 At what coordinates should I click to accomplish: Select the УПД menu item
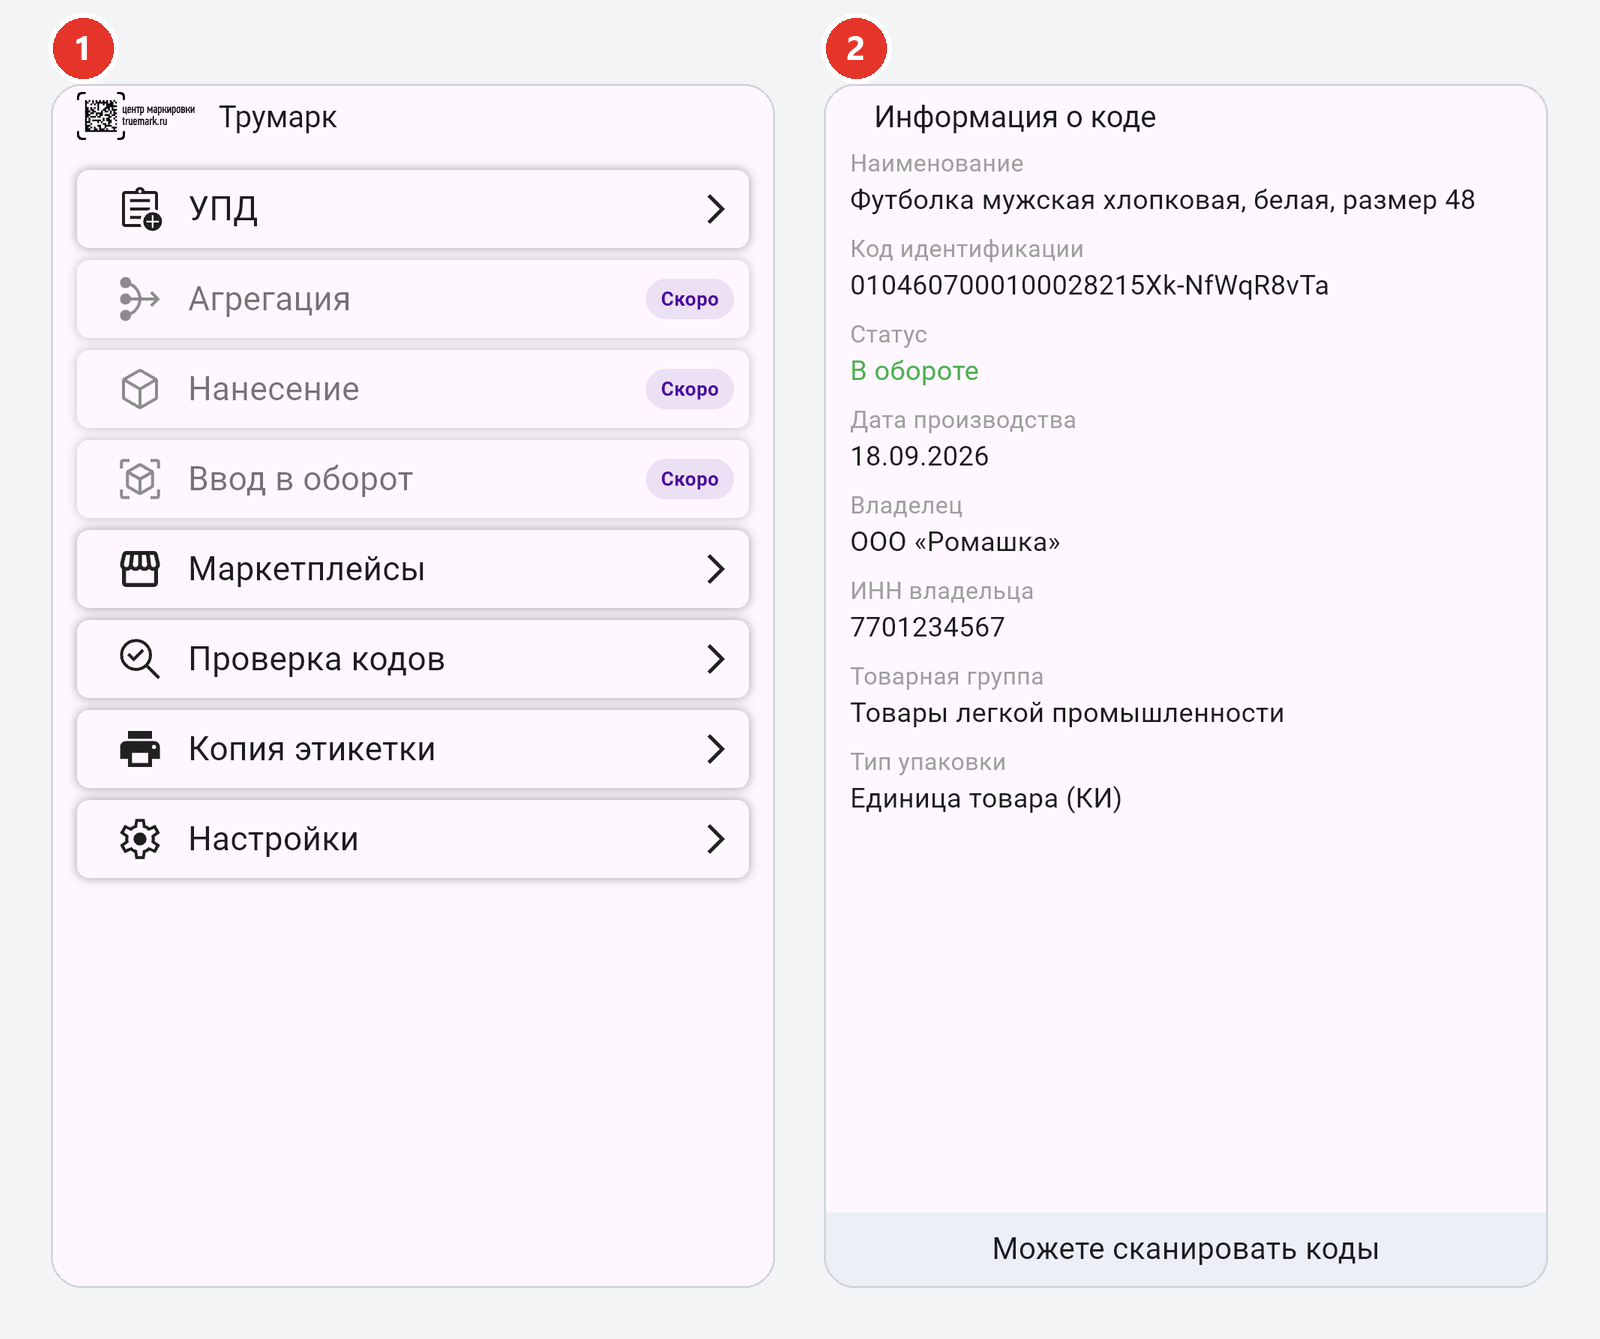(x=413, y=209)
